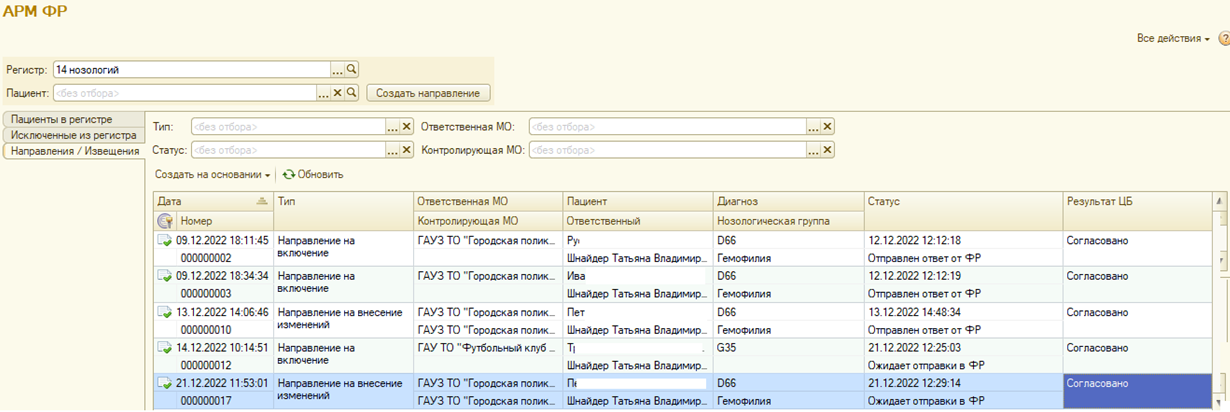Clear the Контролирующая МО filter

point(828,150)
